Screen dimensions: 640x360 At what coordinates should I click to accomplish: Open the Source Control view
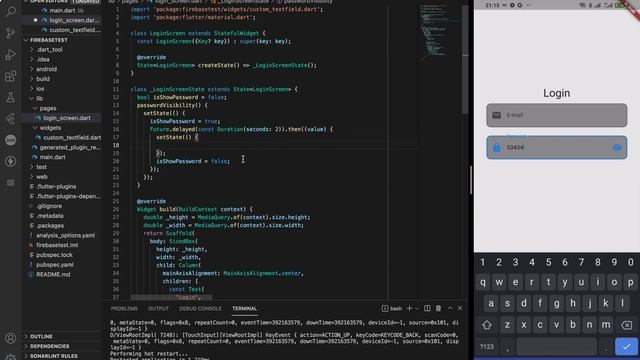[11, 33]
